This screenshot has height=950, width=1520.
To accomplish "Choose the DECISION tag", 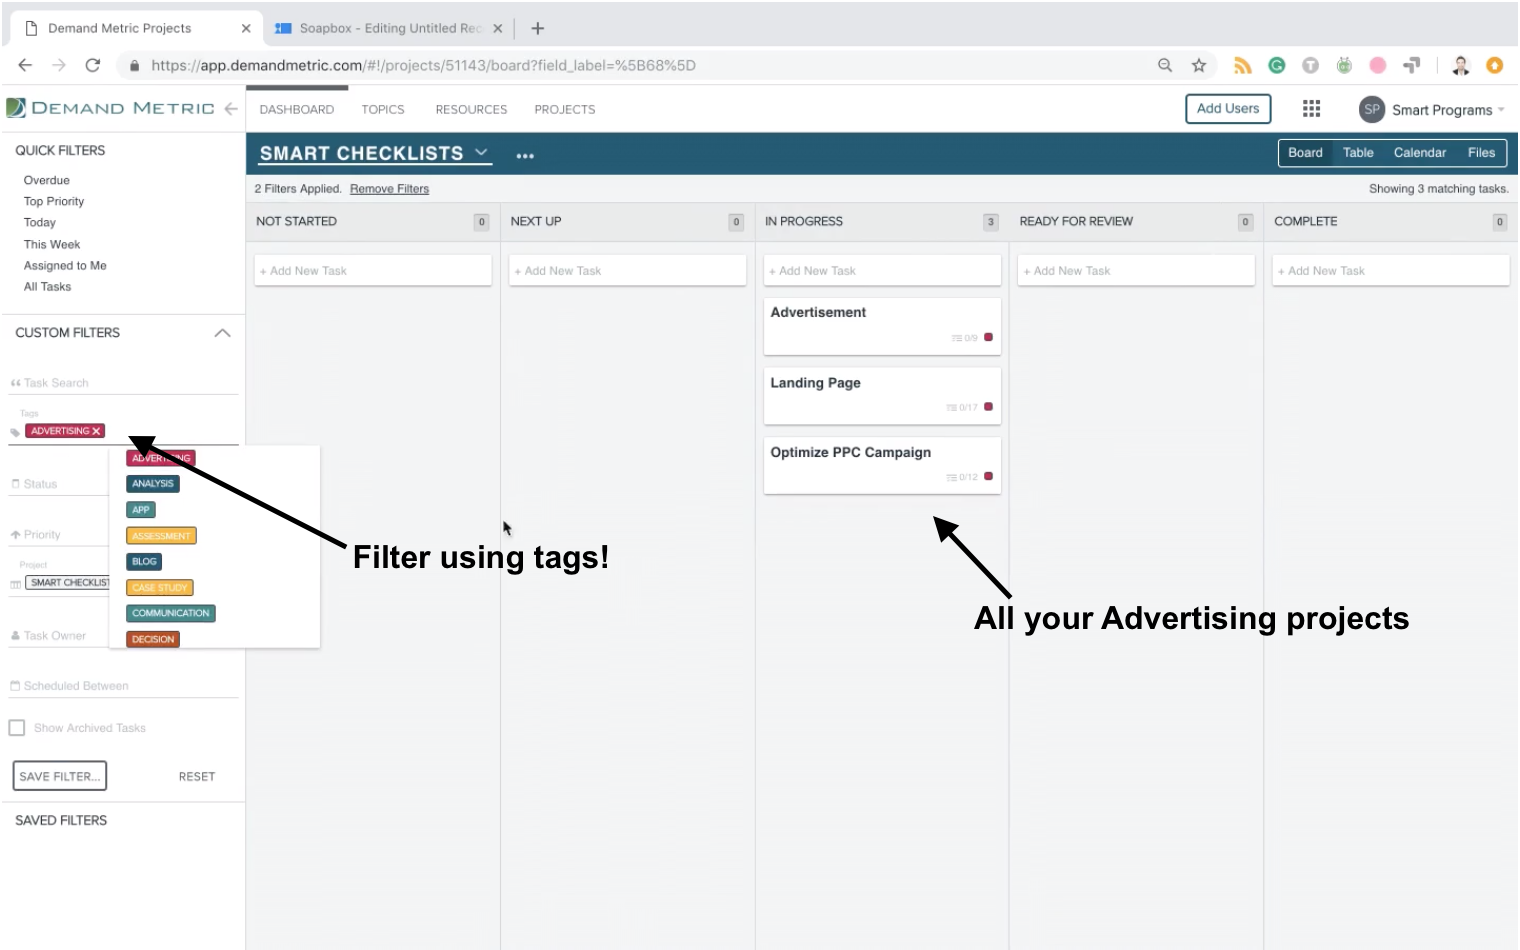I will tap(153, 640).
